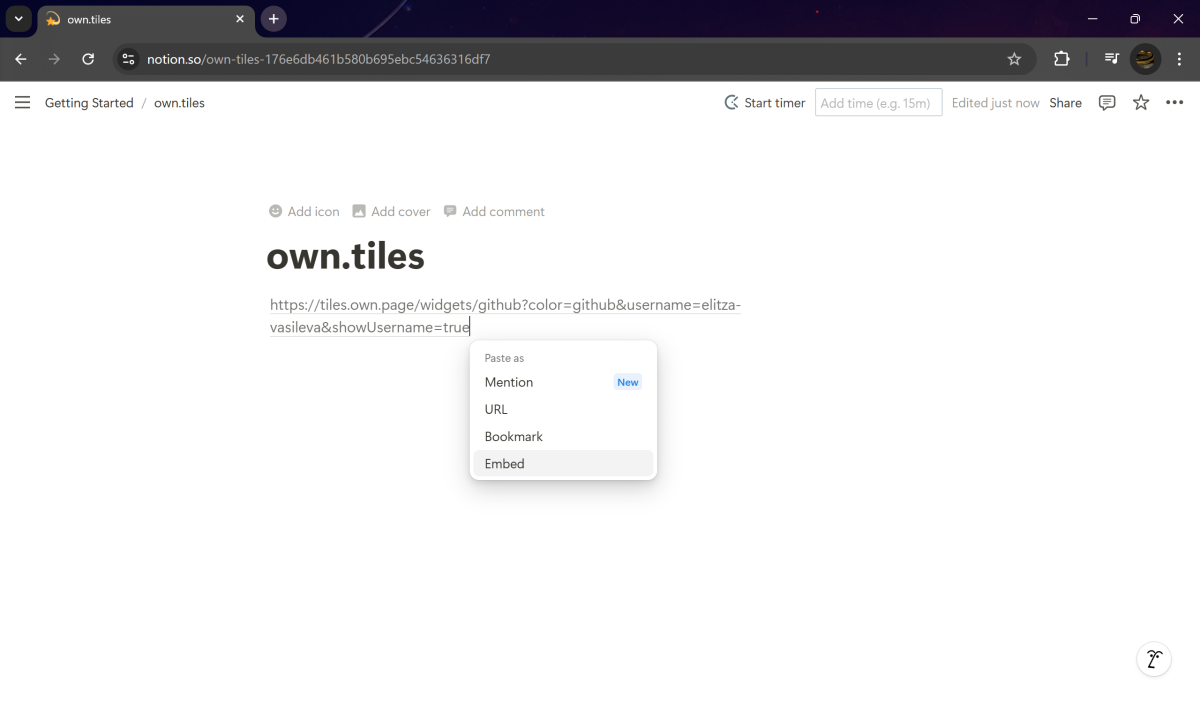This screenshot has width=1200, height=705.
Task: Click the Add cover image icon
Action: click(x=359, y=211)
